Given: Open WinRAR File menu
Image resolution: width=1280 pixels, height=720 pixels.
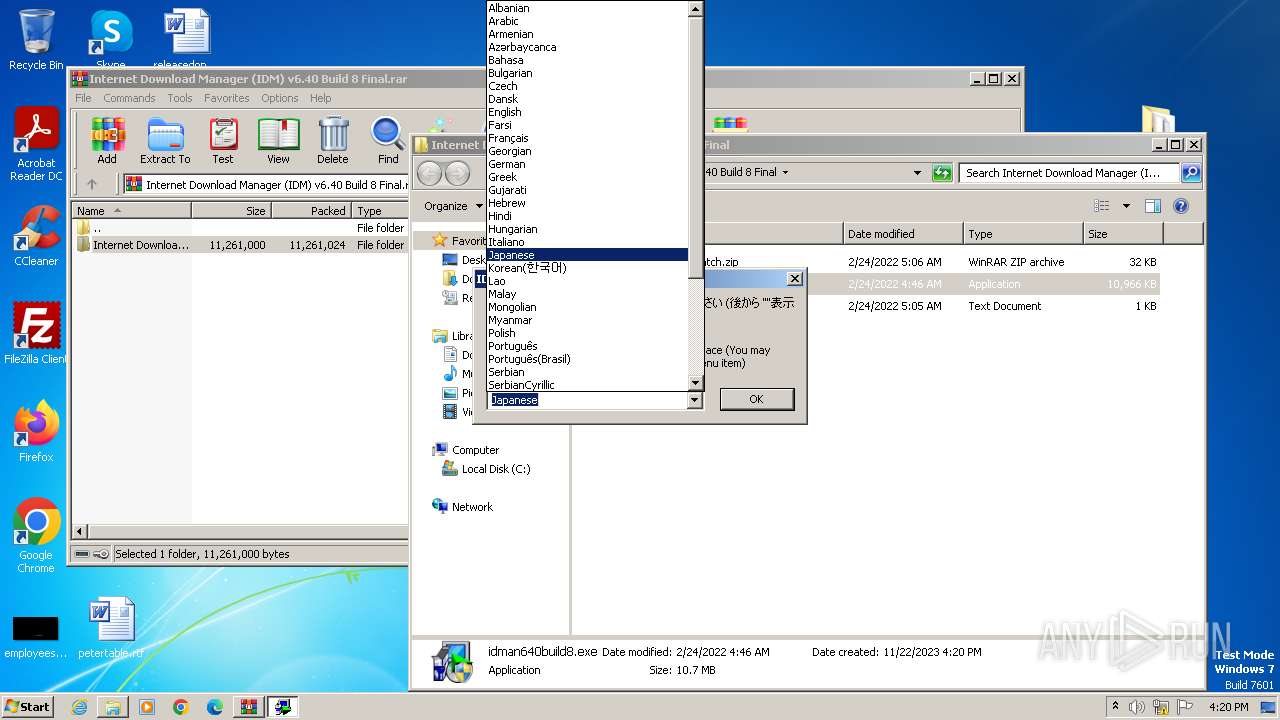Looking at the screenshot, I should 83,98.
